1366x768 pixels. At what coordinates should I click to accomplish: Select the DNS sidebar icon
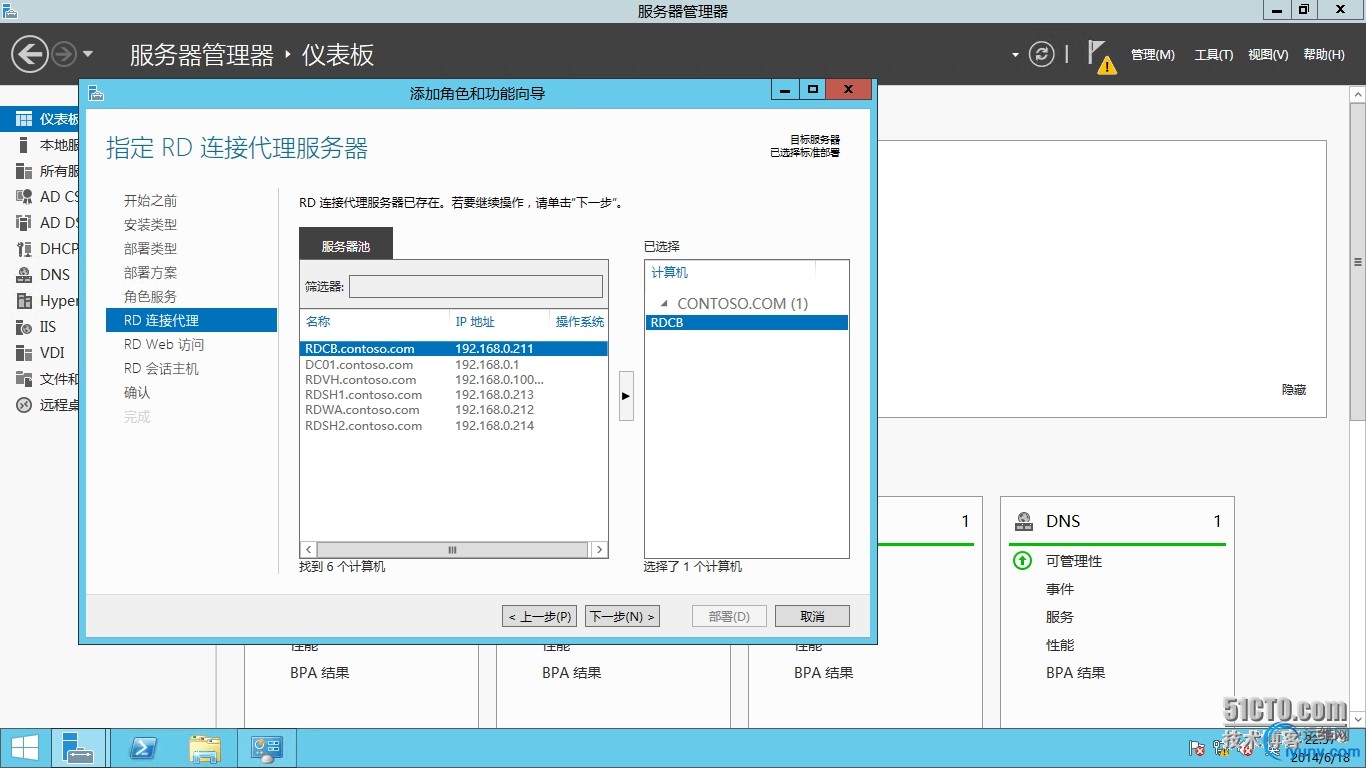(x=24, y=275)
